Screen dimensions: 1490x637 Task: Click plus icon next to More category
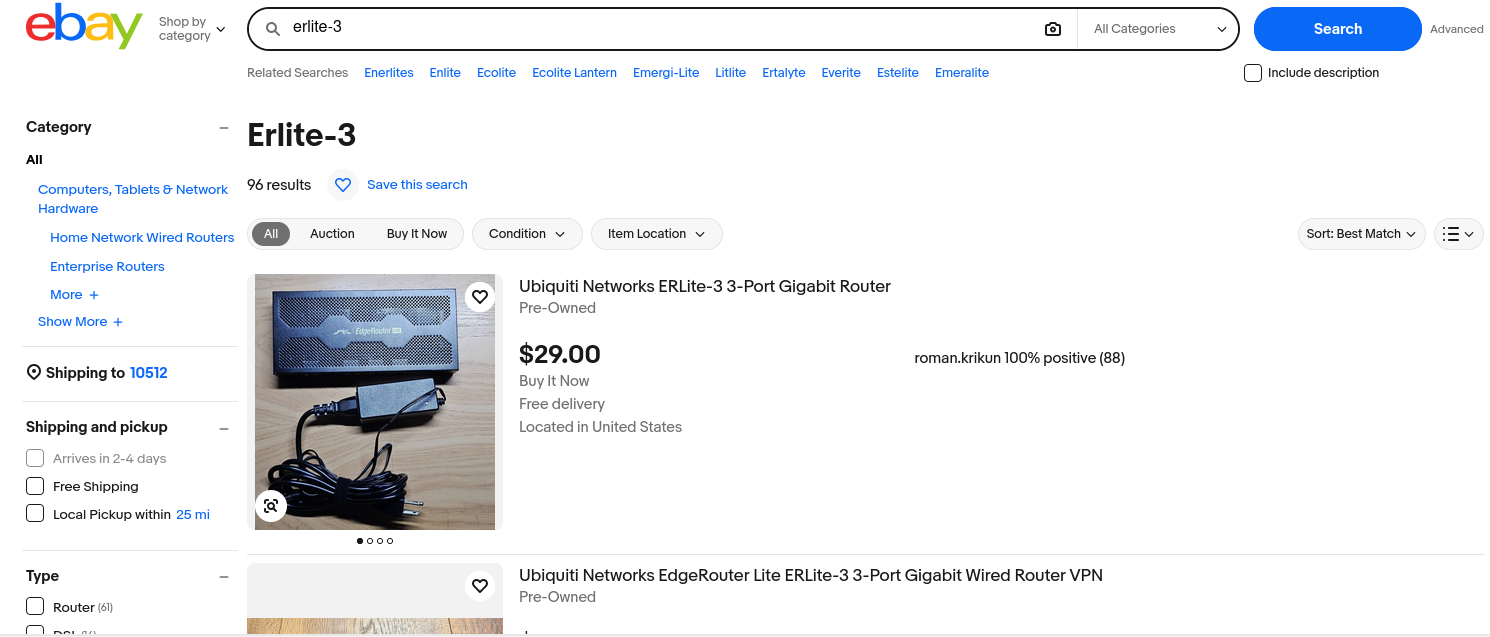click(94, 295)
